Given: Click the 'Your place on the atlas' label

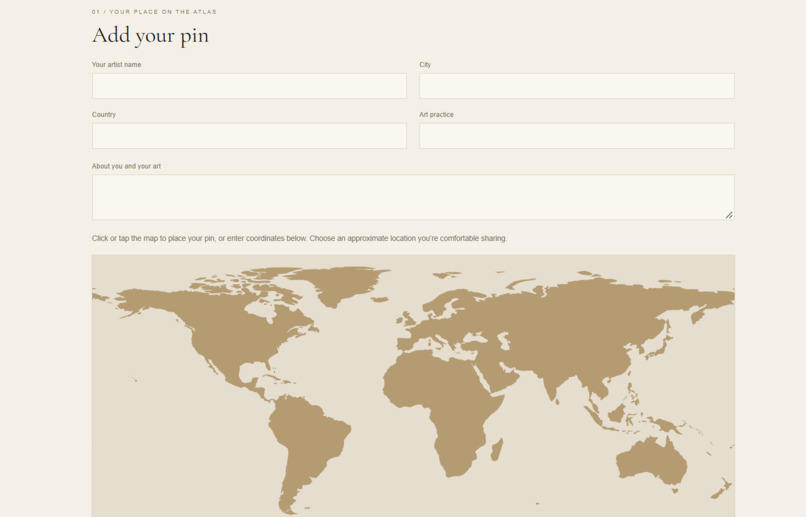Looking at the screenshot, I should 154,12.
